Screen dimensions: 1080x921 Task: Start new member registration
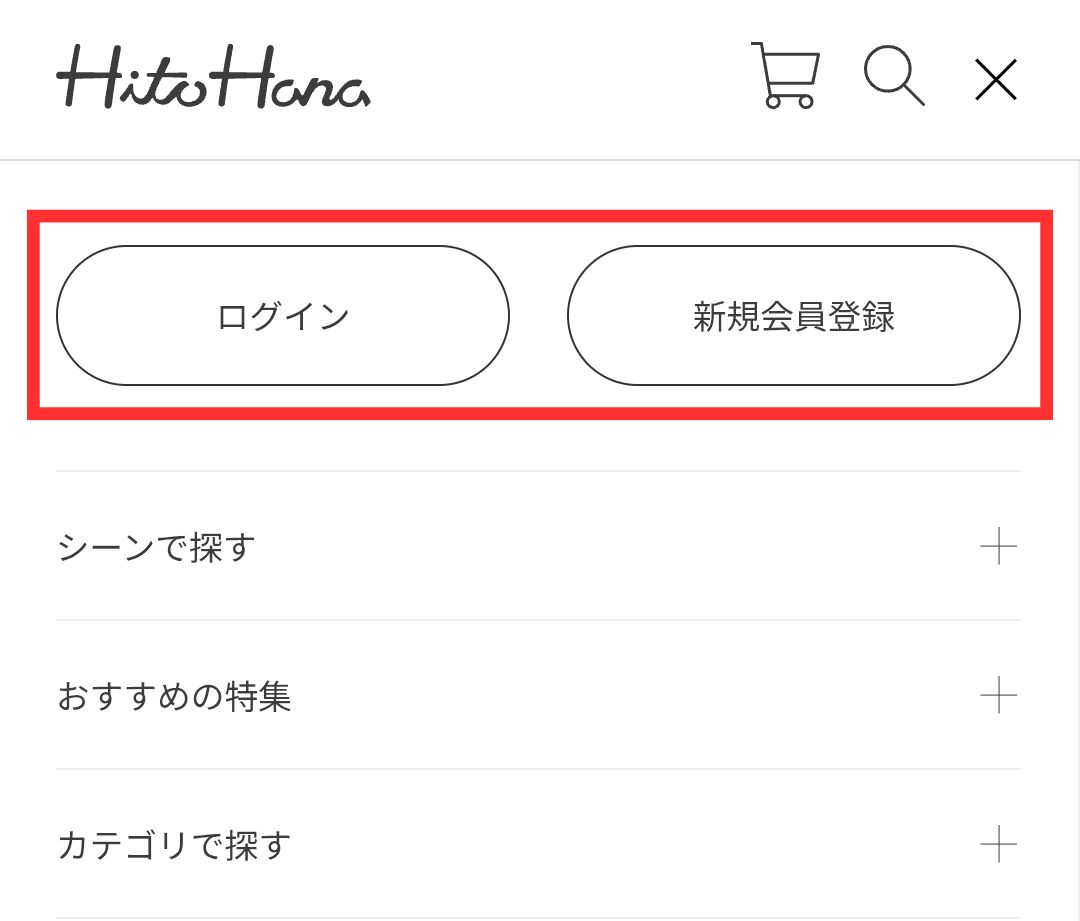click(794, 315)
